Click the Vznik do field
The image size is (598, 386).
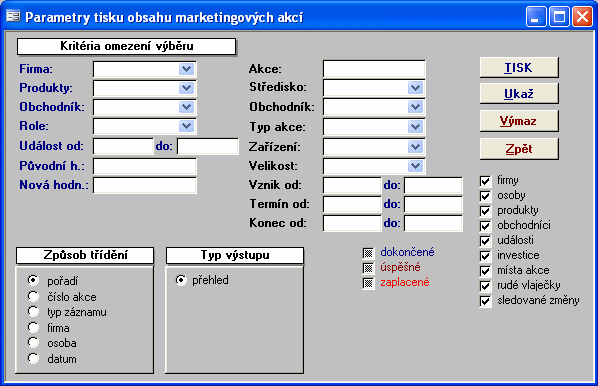pyautogui.click(x=433, y=186)
